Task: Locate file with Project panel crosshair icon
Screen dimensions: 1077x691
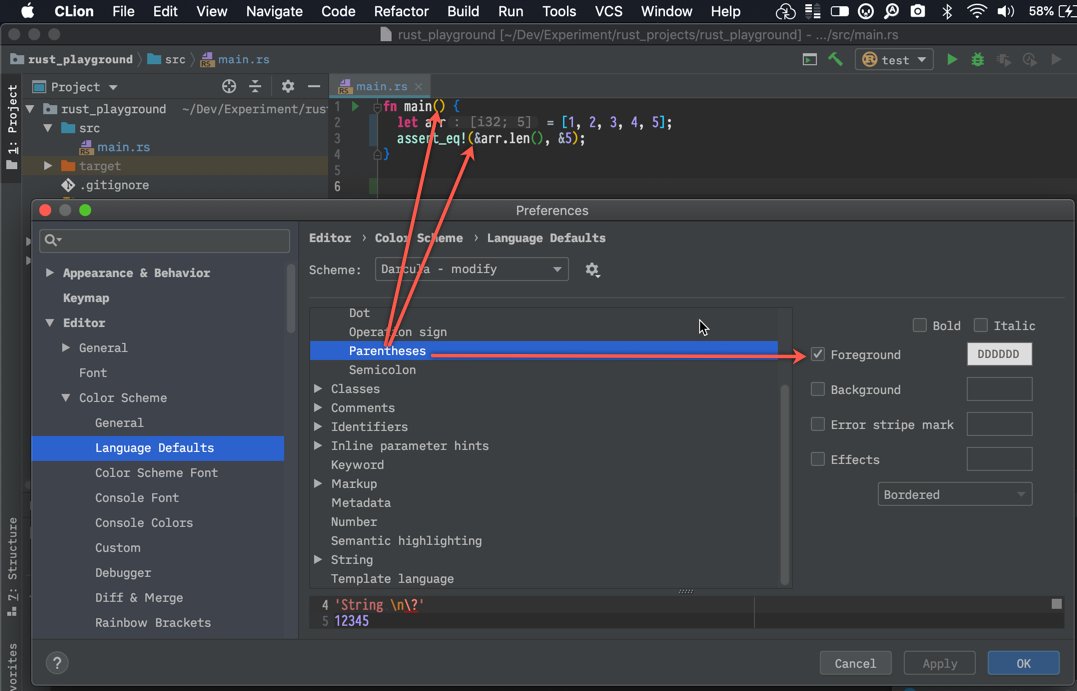Action: tap(229, 87)
